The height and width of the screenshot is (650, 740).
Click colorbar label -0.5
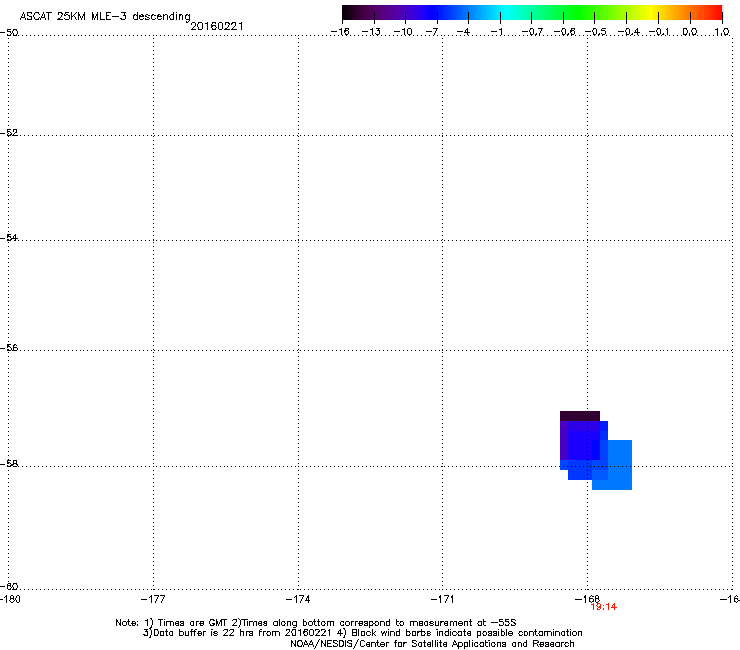click(596, 32)
